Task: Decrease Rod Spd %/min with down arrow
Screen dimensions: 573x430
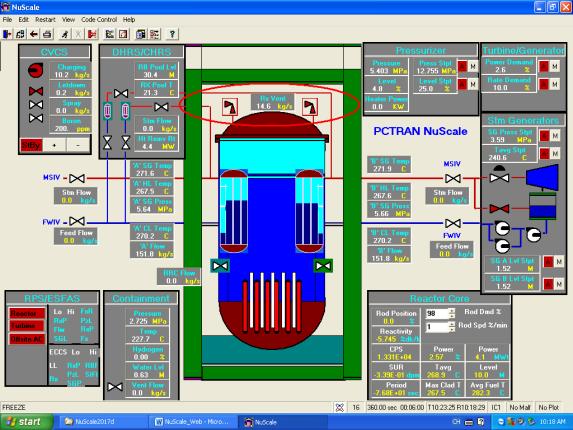Action: tap(452, 329)
